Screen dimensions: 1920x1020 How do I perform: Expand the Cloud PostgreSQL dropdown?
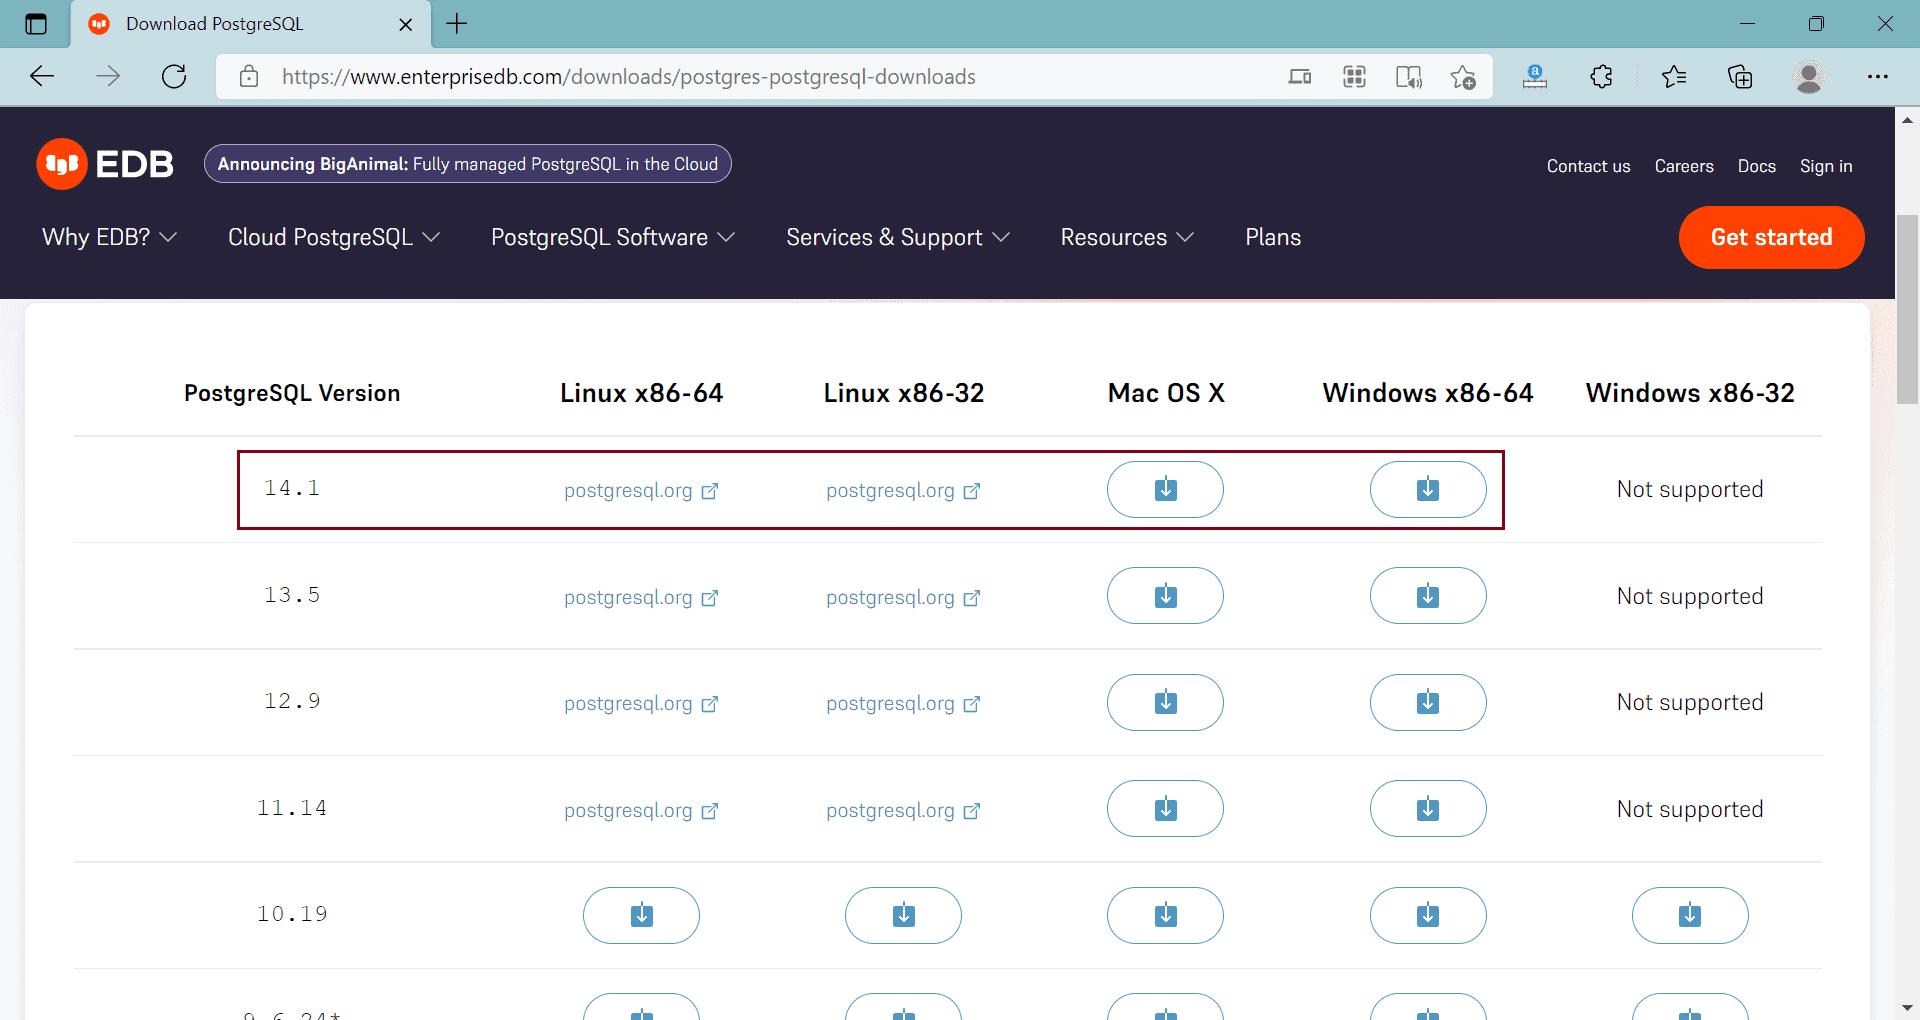333,237
